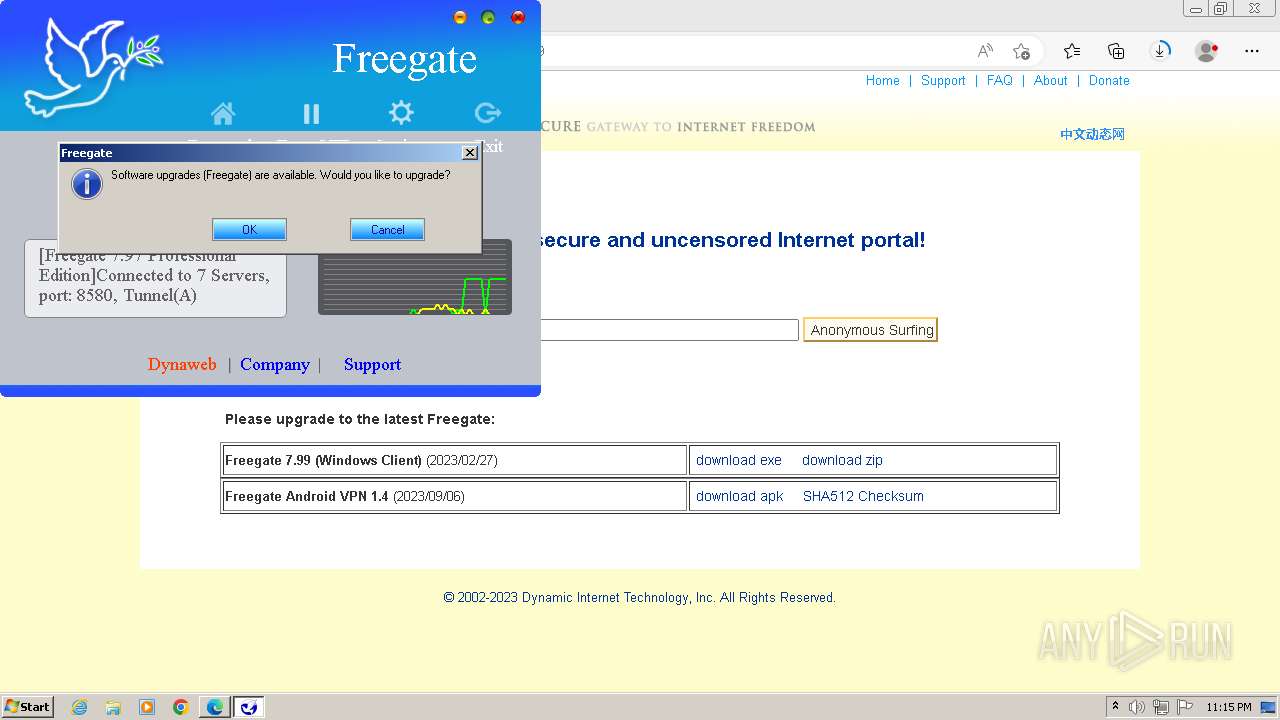Open the Edge Favorites list icon
The width and height of the screenshot is (1280, 720).
(1072, 51)
